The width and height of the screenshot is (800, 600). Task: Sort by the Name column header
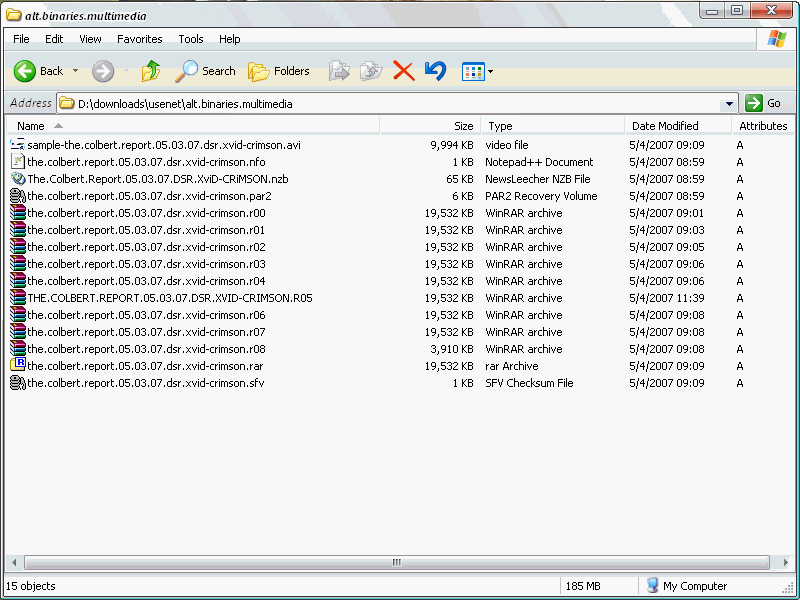193,126
